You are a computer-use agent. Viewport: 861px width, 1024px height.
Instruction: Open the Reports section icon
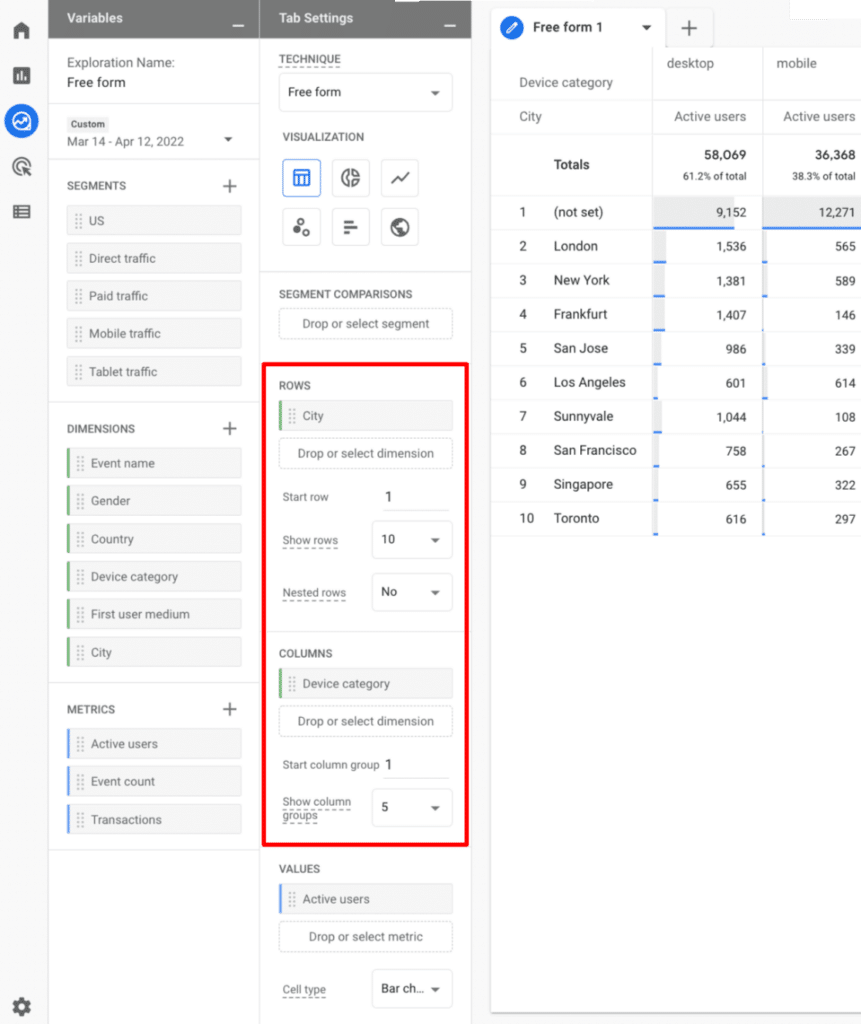point(21,75)
